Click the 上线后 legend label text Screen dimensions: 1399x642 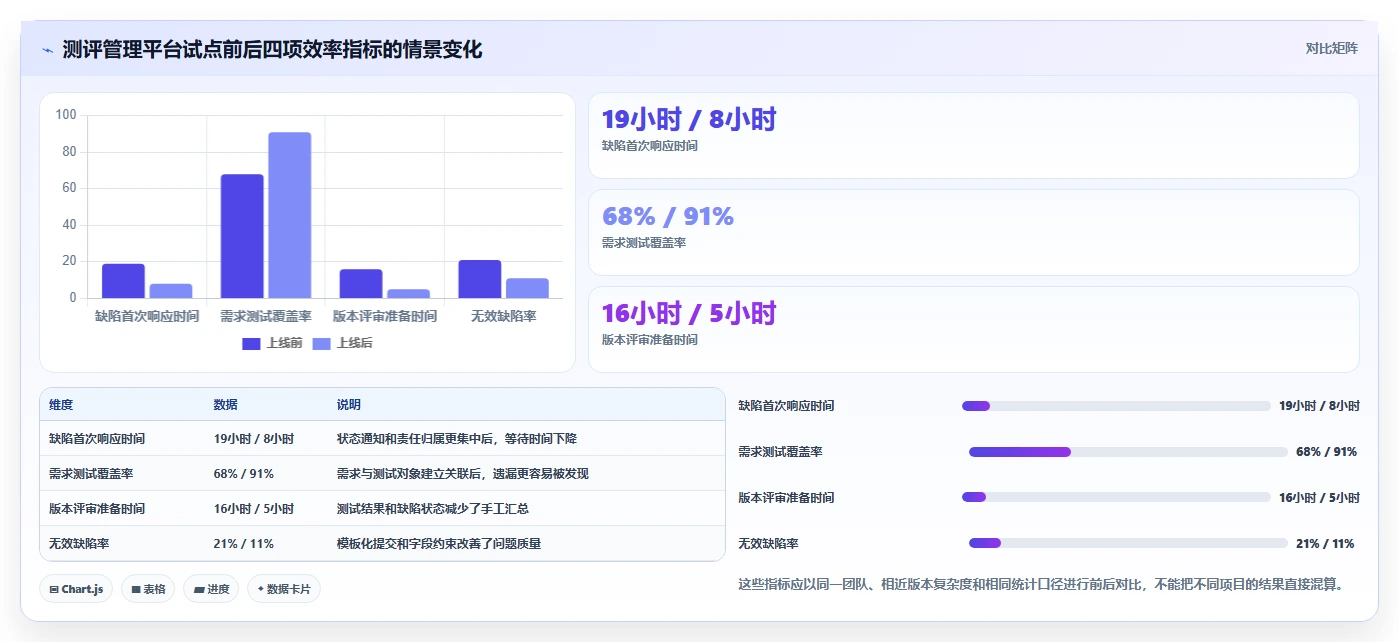(354, 343)
